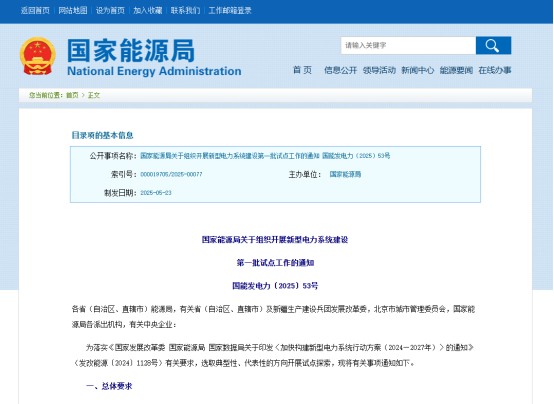Click 目录项的基本信息 heading
This screenshot has width=554, height=404.
coord(102,135)
